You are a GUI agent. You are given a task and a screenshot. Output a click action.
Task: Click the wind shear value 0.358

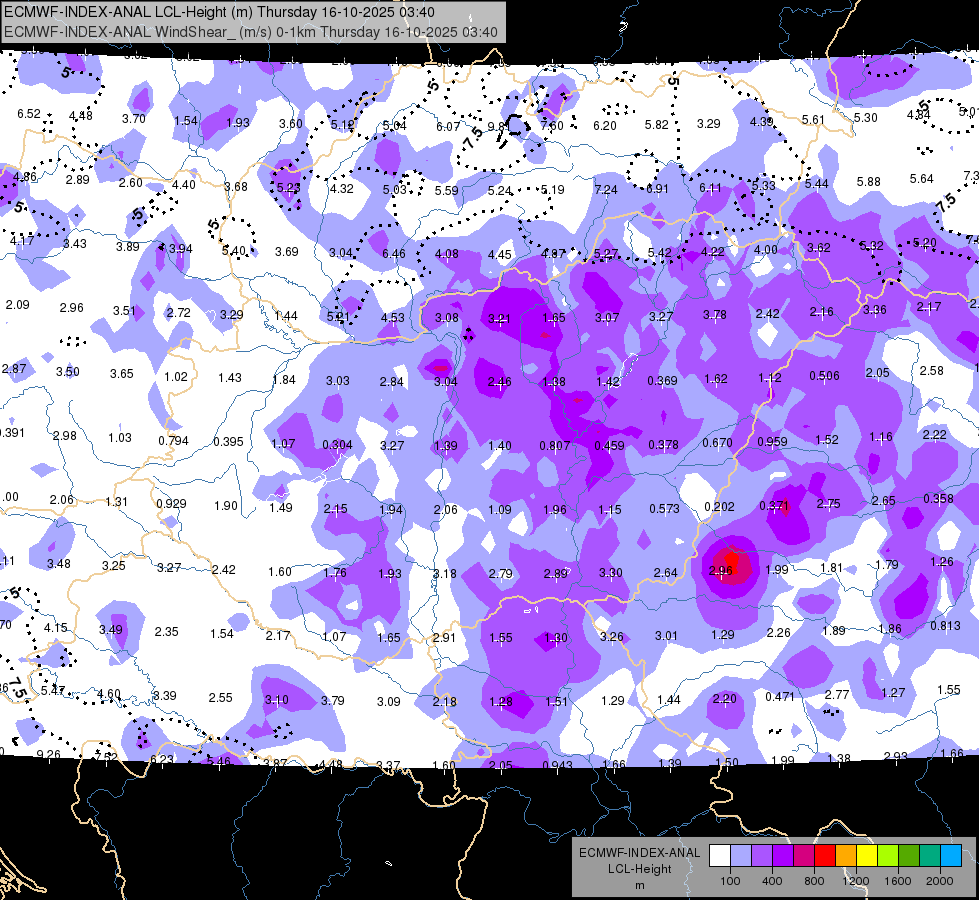click(938, 498)
